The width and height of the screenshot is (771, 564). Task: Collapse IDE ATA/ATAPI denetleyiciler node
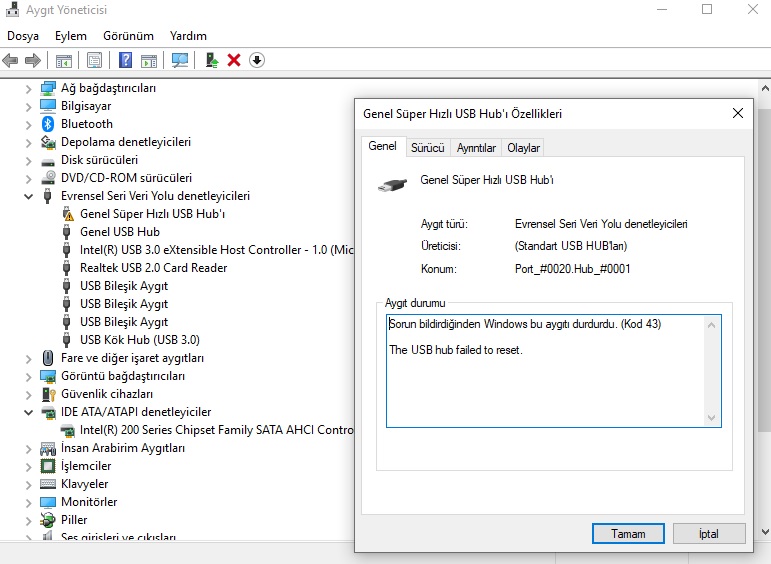click(x=29, y=412)
